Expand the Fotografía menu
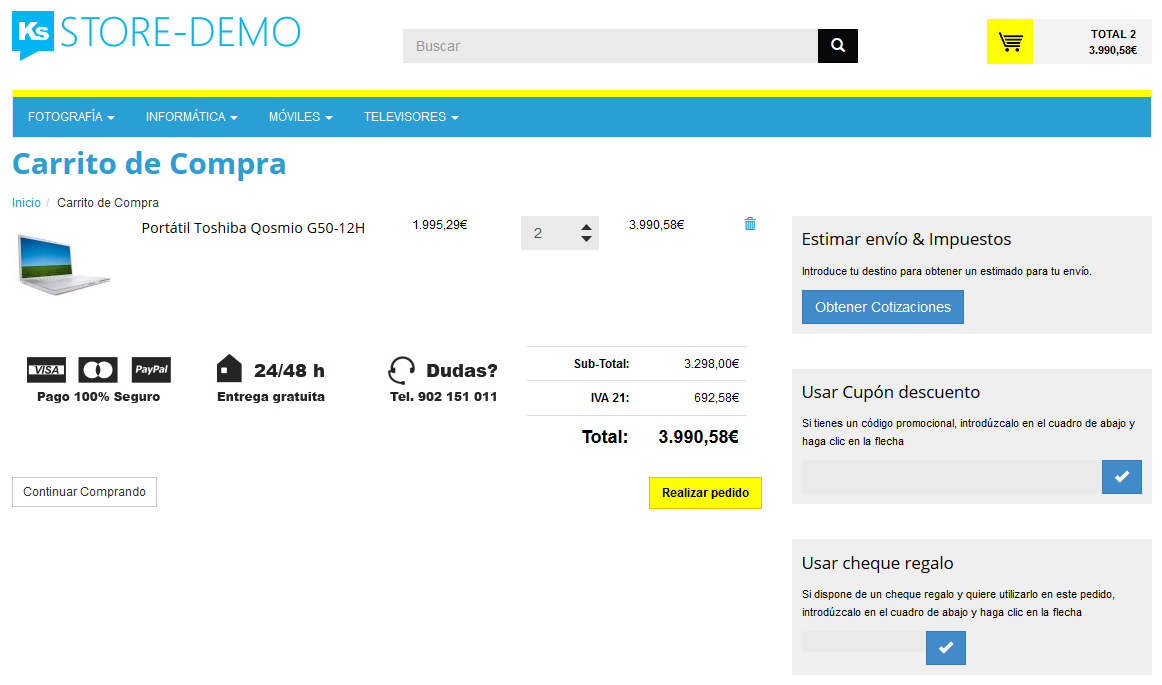This screenshot has height=685, width=1162. coord(71,117)
